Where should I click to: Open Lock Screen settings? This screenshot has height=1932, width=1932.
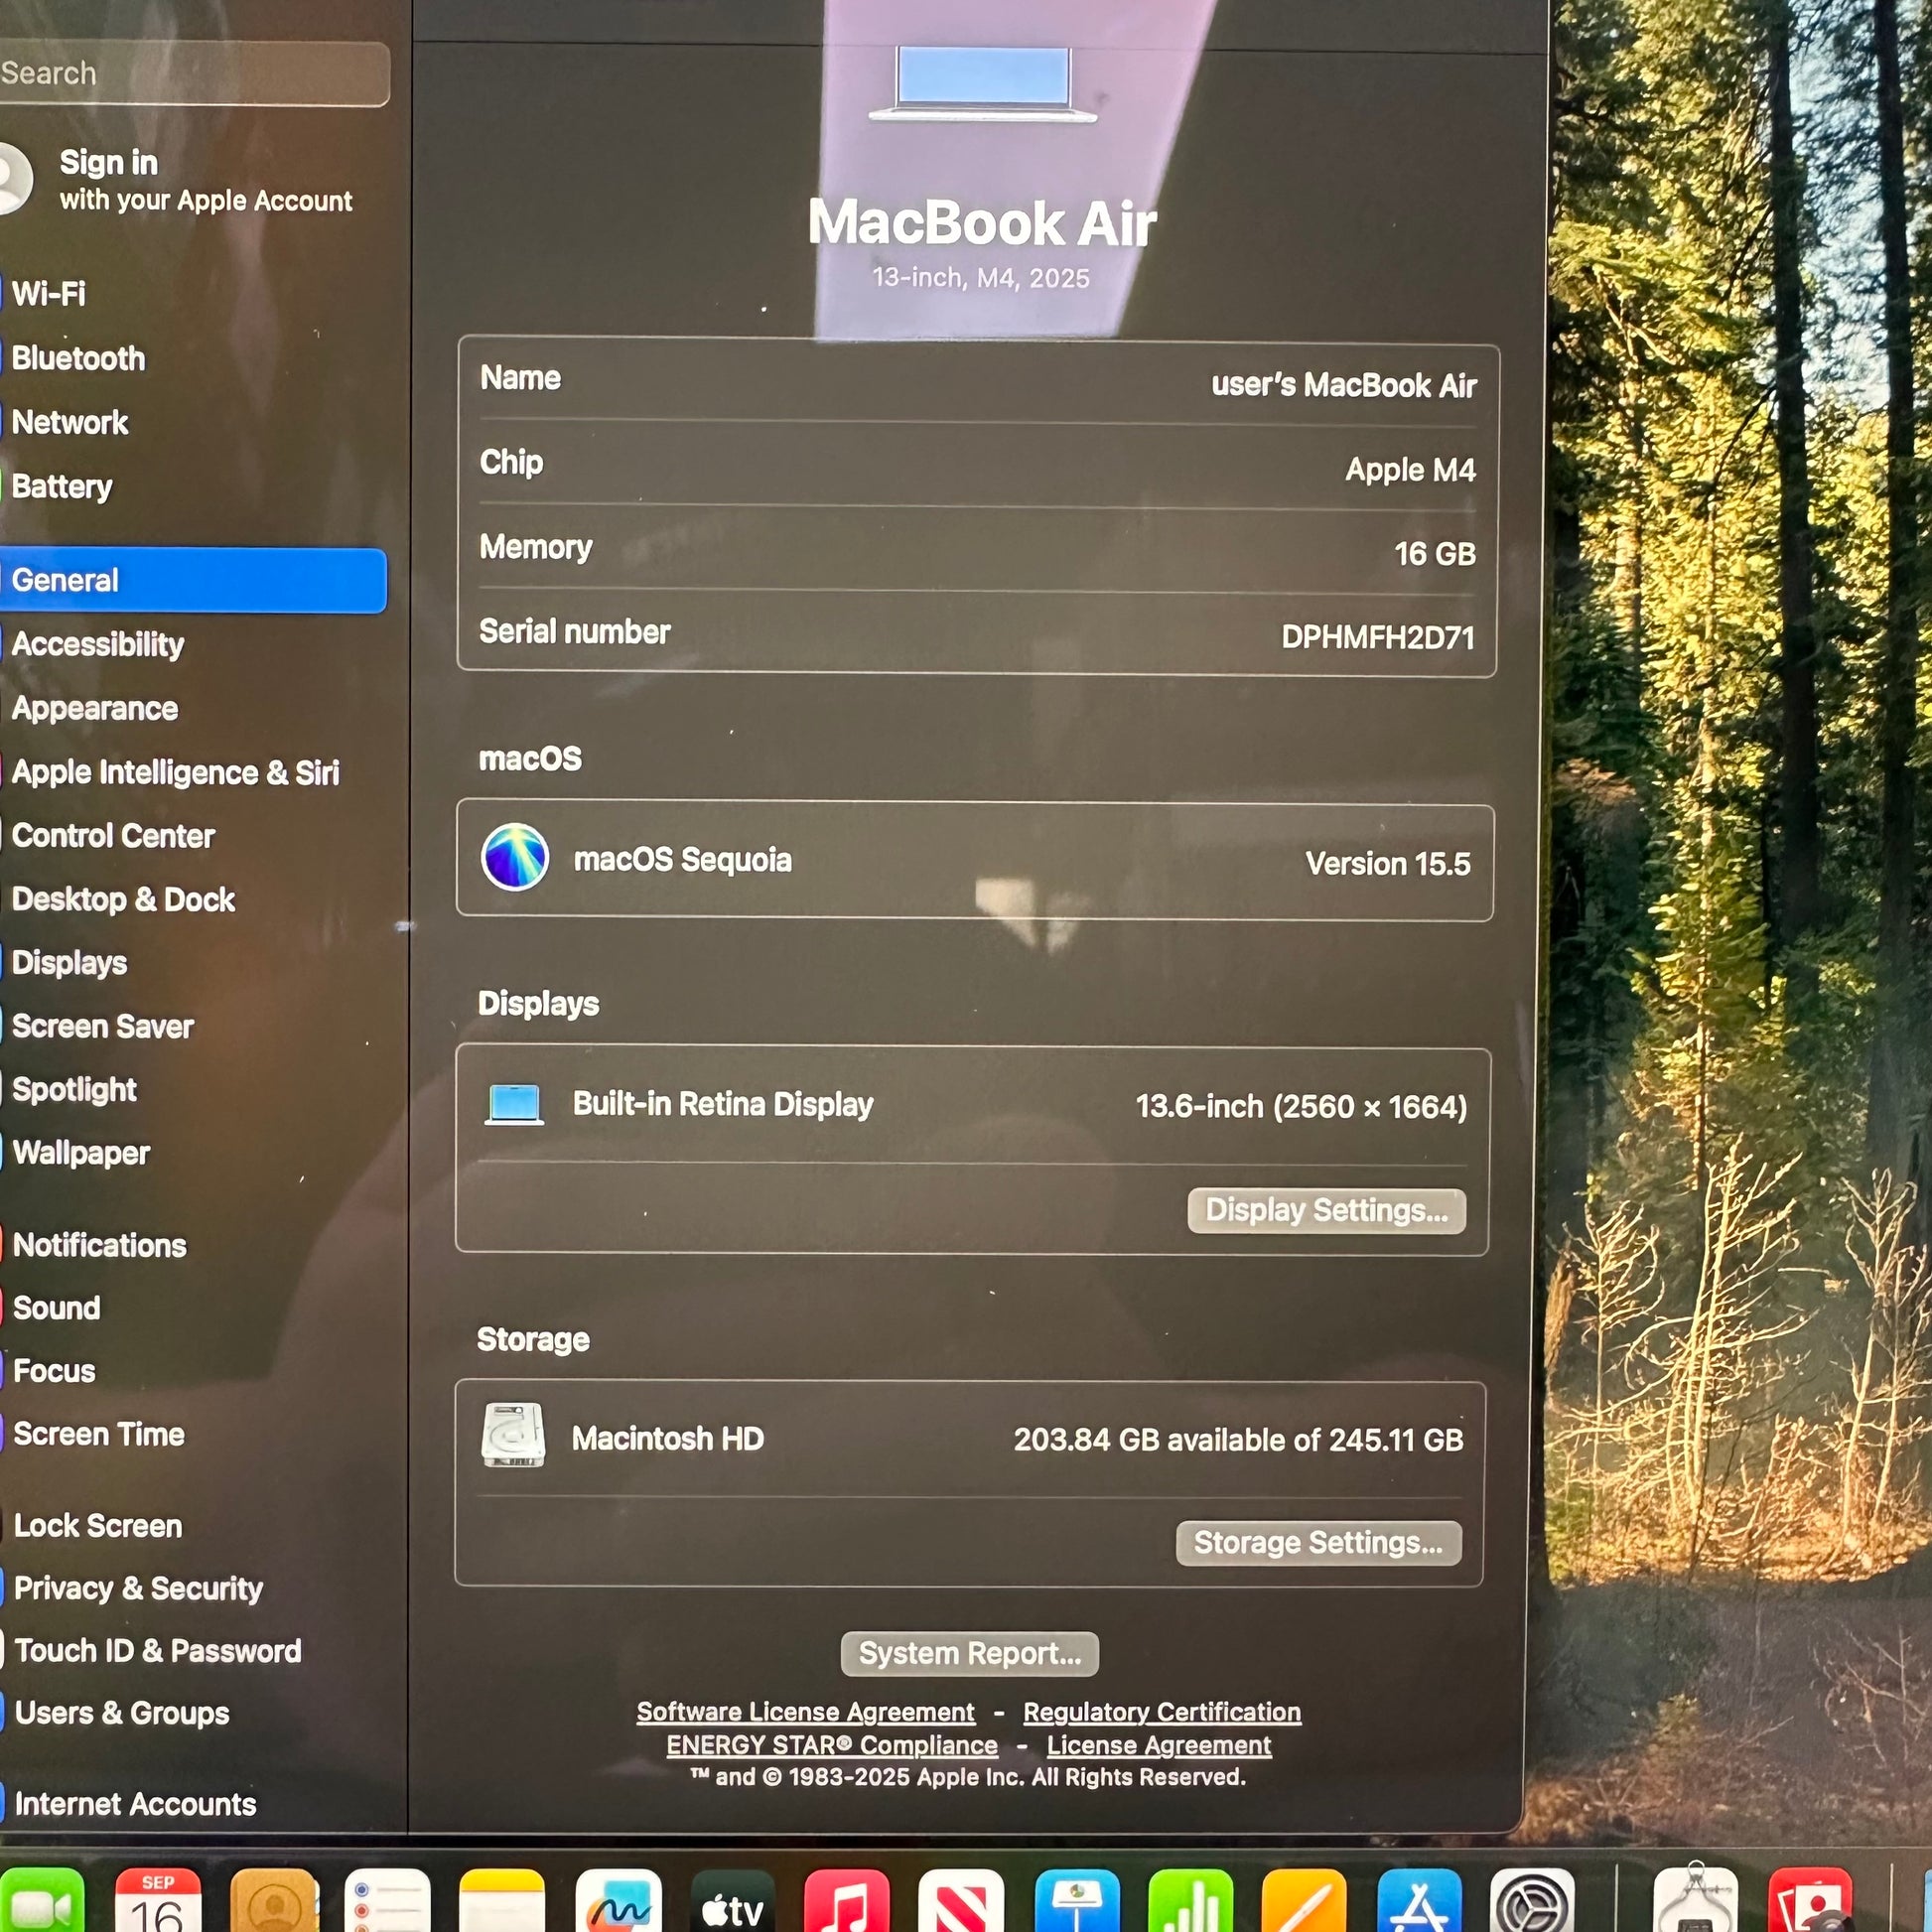click(x=98, y=1526)
